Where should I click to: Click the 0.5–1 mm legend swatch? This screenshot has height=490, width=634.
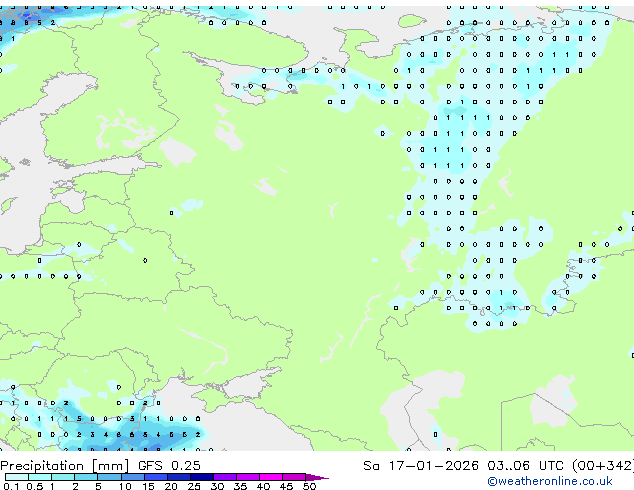[40, 477]
